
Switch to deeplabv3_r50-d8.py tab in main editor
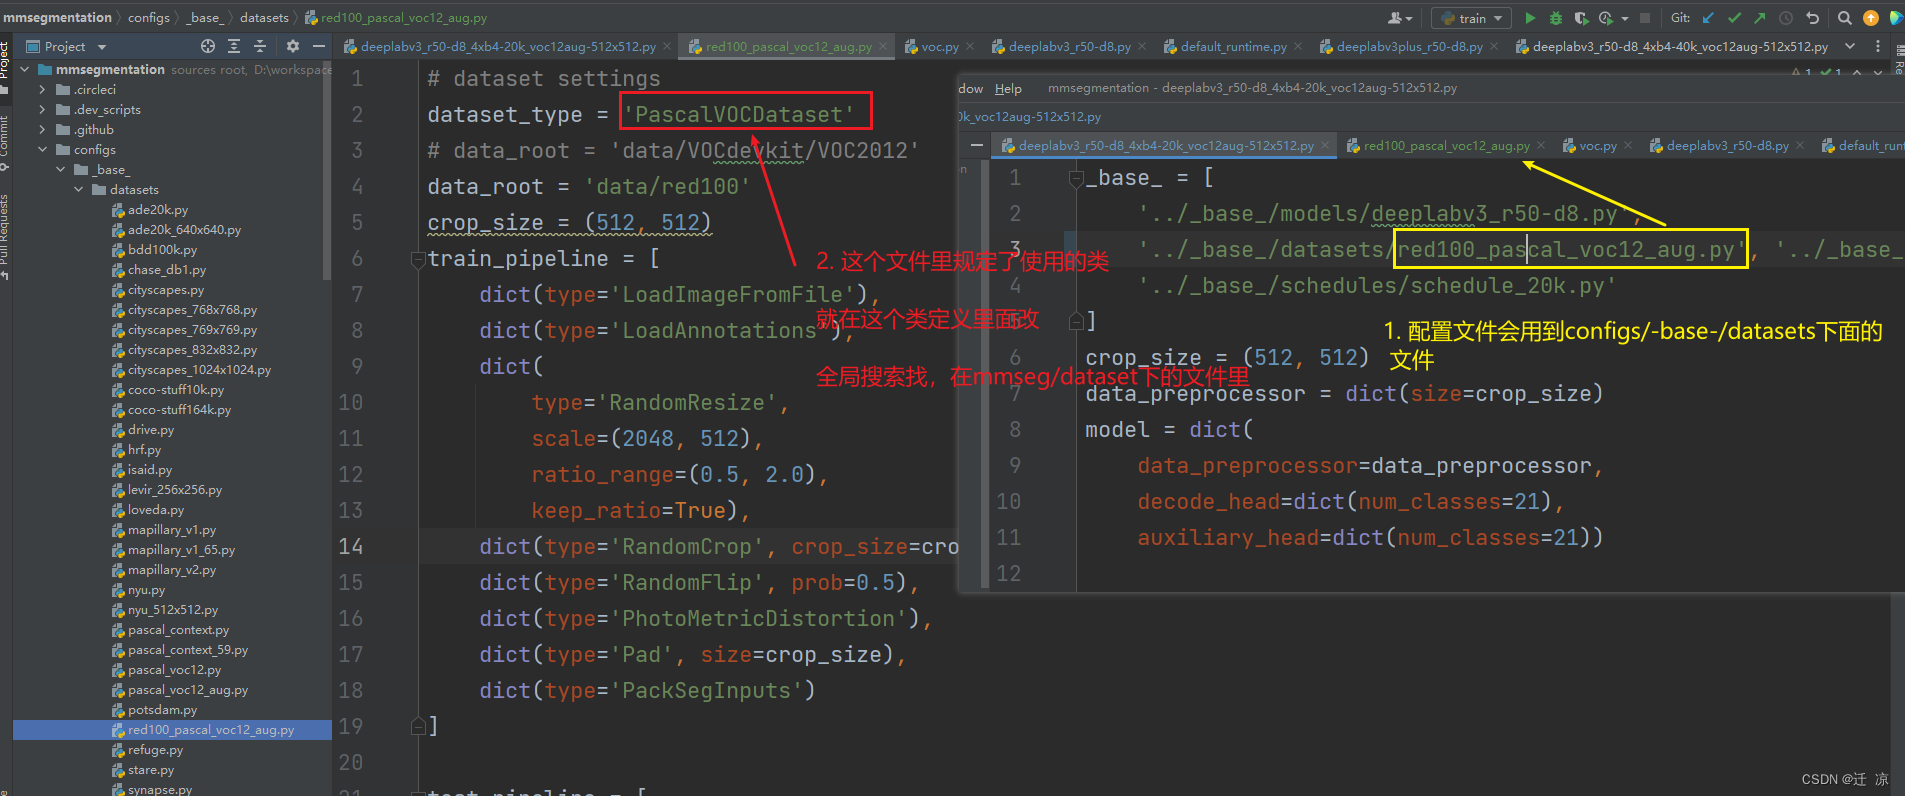[x=1069, y=46]
